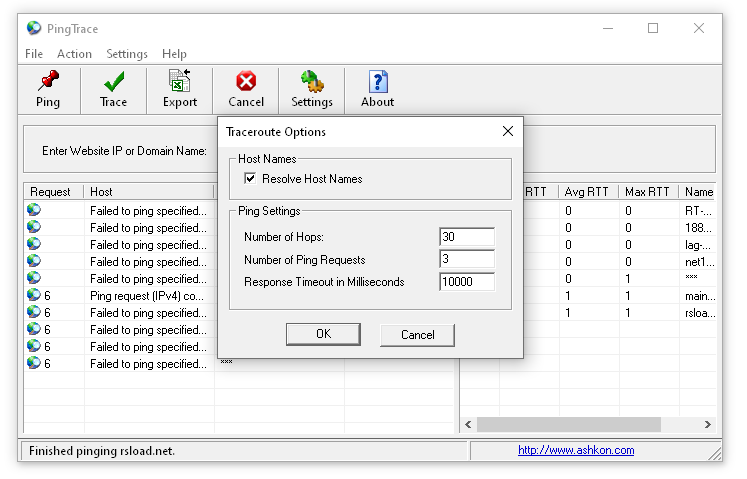Sort by the Host column header

149,192
